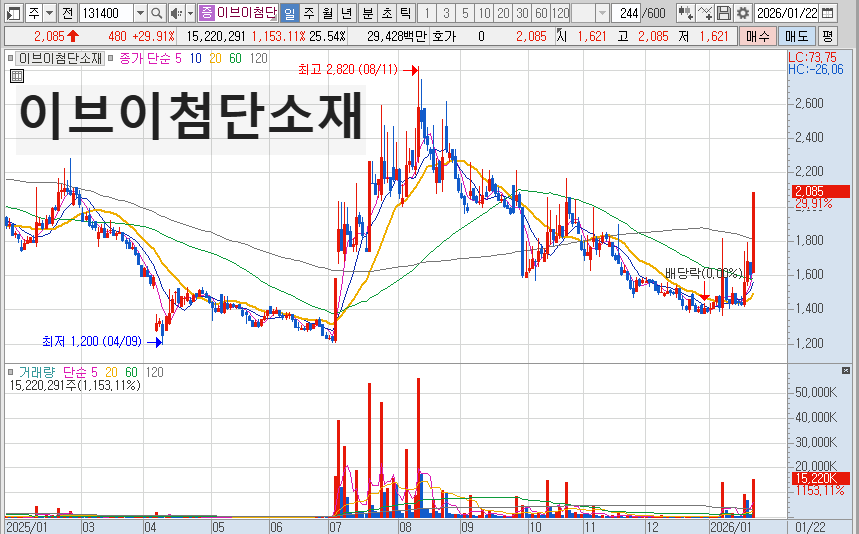Select the 일 daily chart period
This screenshot has width=859, height=534.
click(x=290, y=13)
